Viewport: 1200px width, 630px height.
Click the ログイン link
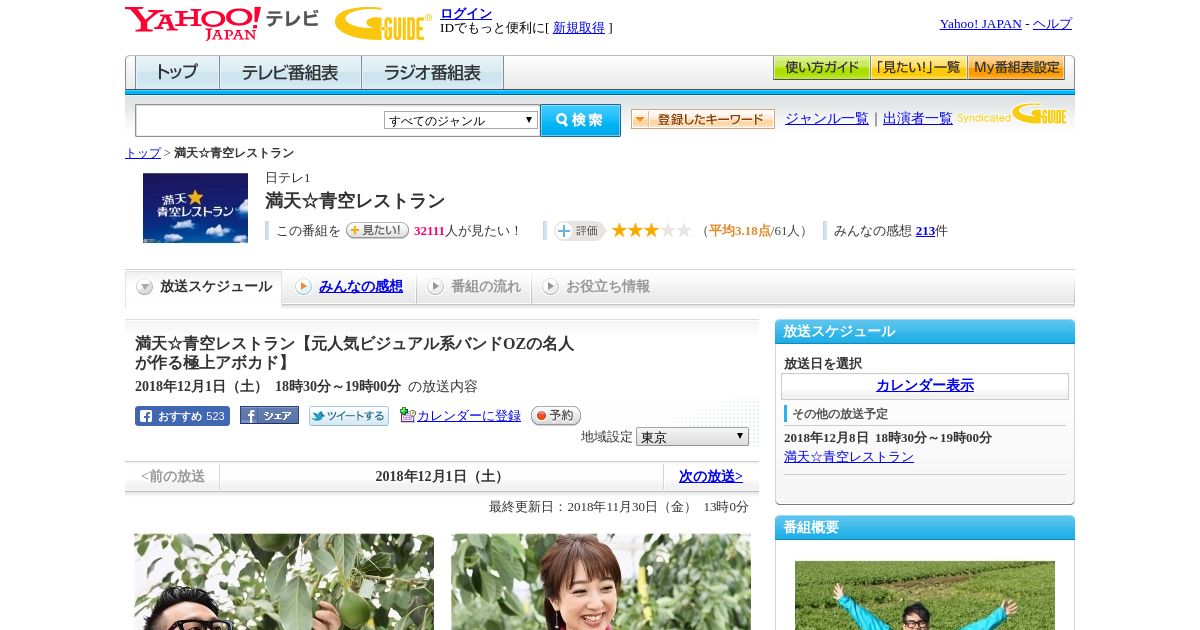pyautogui.click(x=466, y=13)
